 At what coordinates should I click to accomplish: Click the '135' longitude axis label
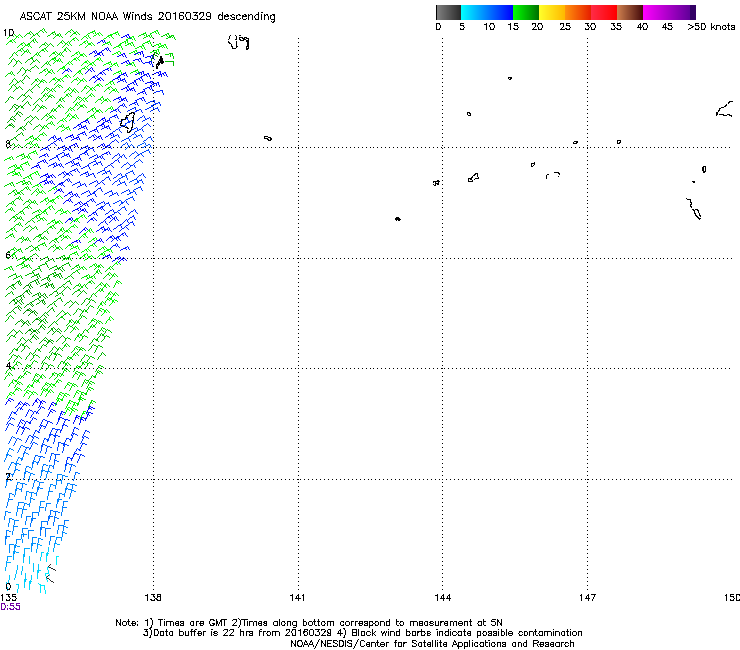[8, 598]
